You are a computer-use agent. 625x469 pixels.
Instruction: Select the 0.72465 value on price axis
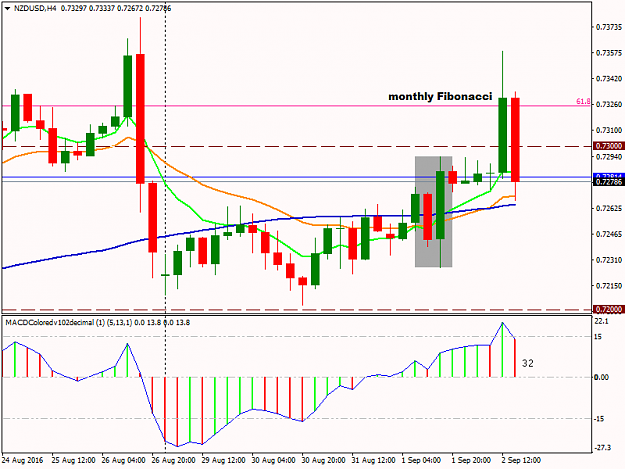[609, 234]
